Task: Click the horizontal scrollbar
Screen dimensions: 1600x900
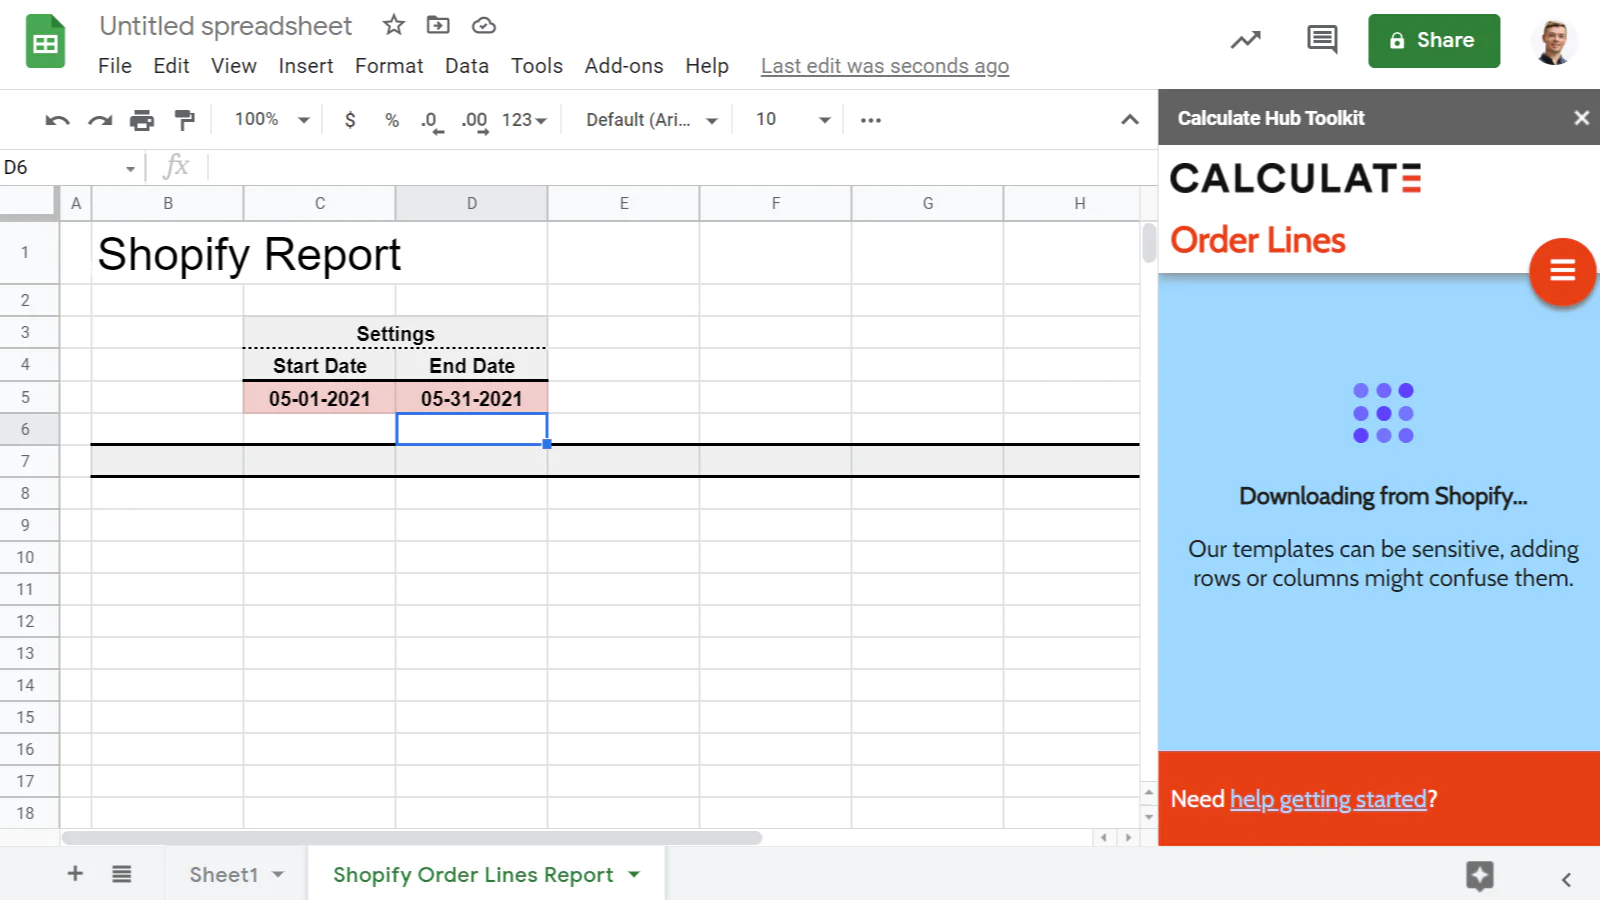Action: click(412, 838)
